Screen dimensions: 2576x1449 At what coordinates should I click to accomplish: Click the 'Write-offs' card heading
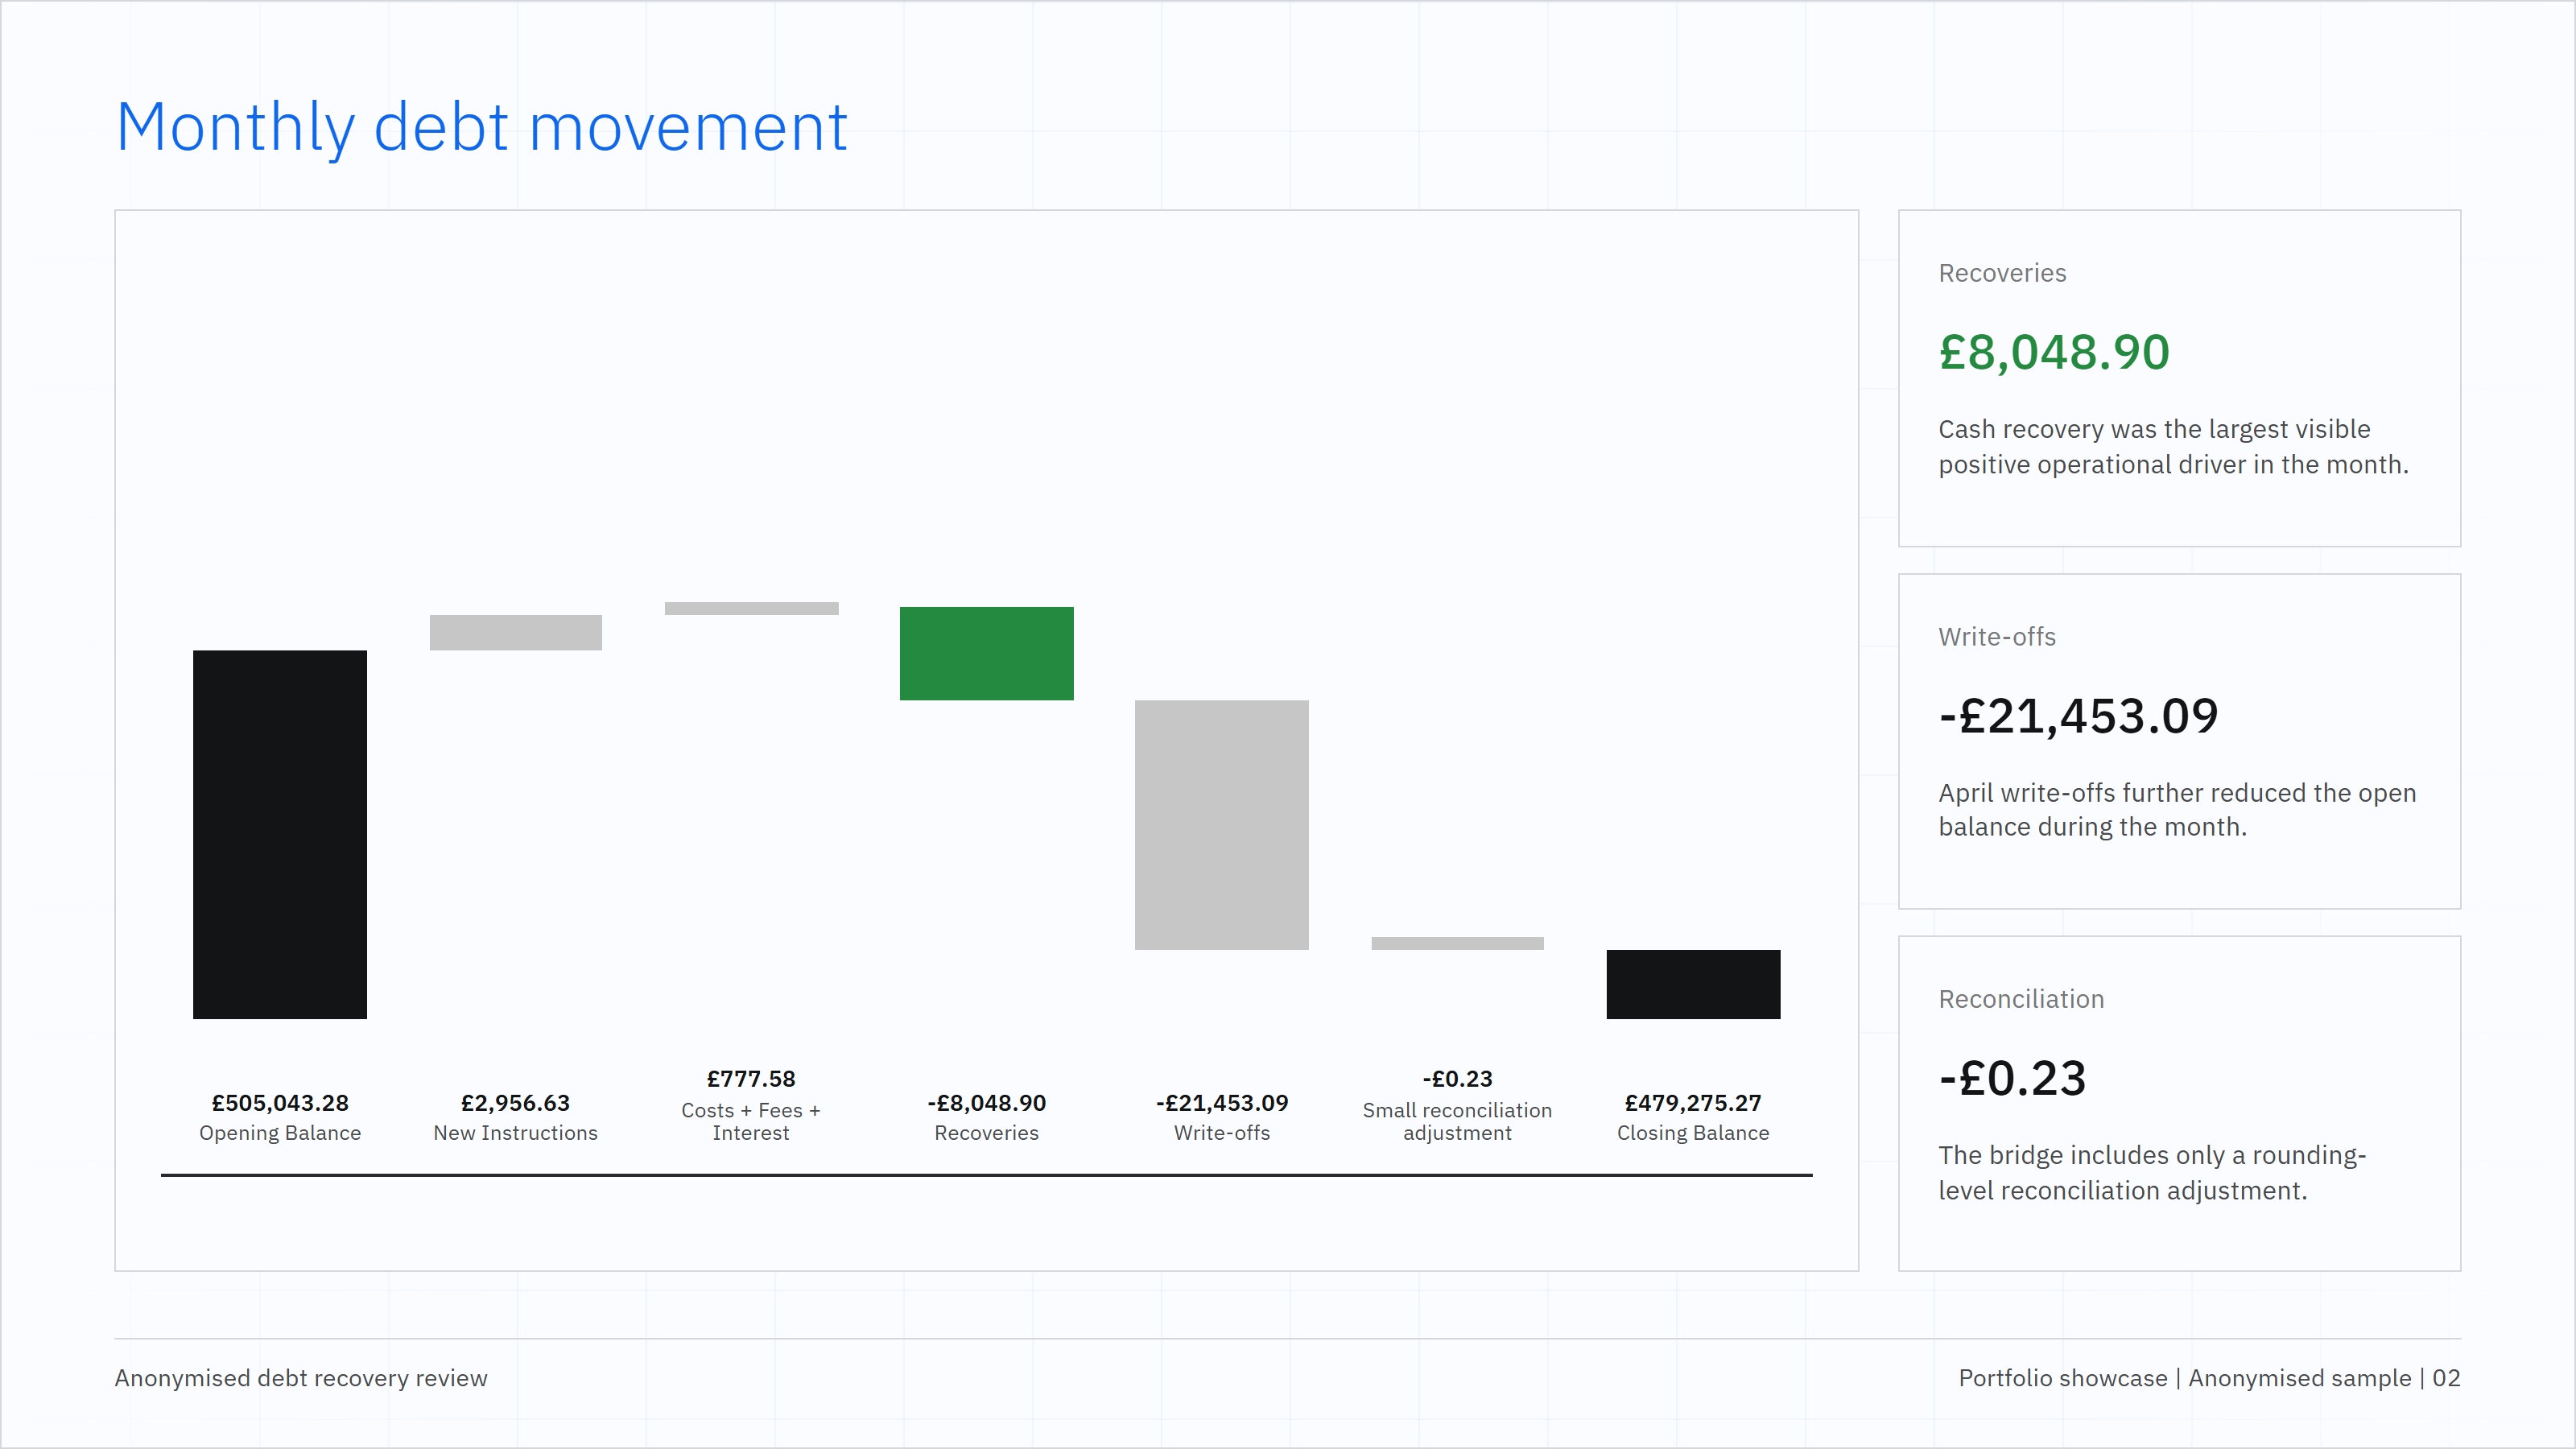(x=1996, y=637)
